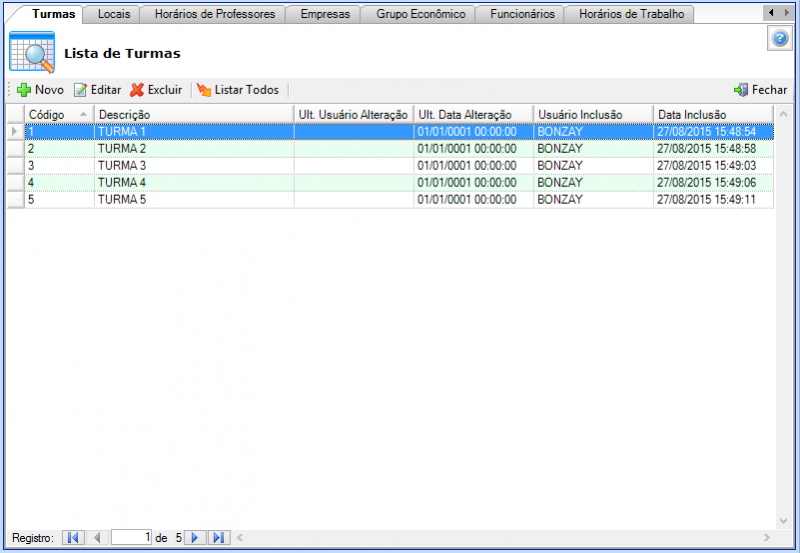Close the list with Fechar
This screenshot has width=800, height=553.
(x=760, y=90)
